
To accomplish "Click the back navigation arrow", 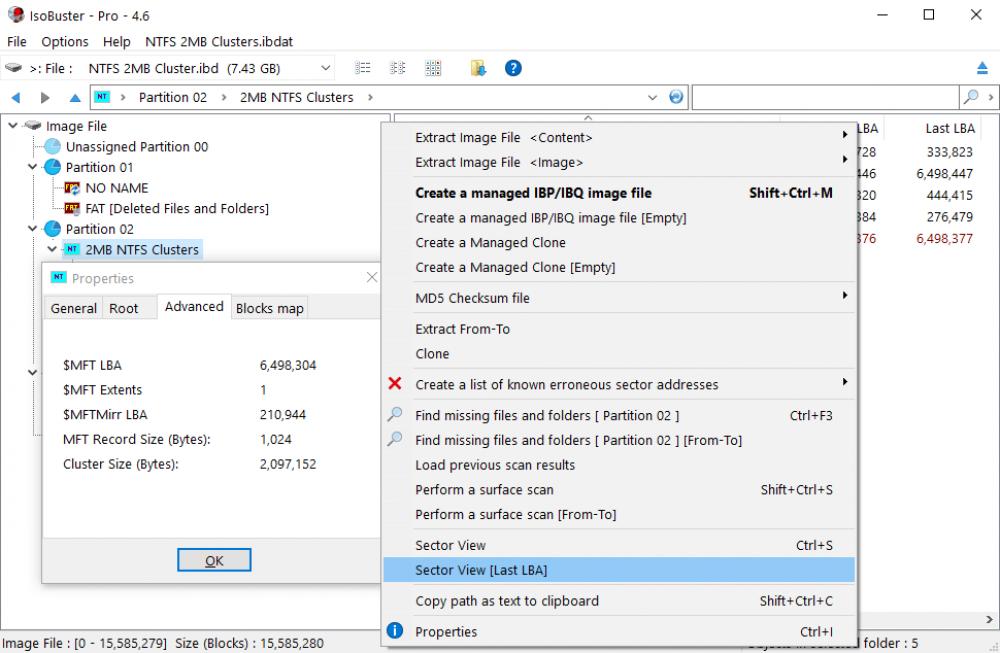I will [14, 97].
